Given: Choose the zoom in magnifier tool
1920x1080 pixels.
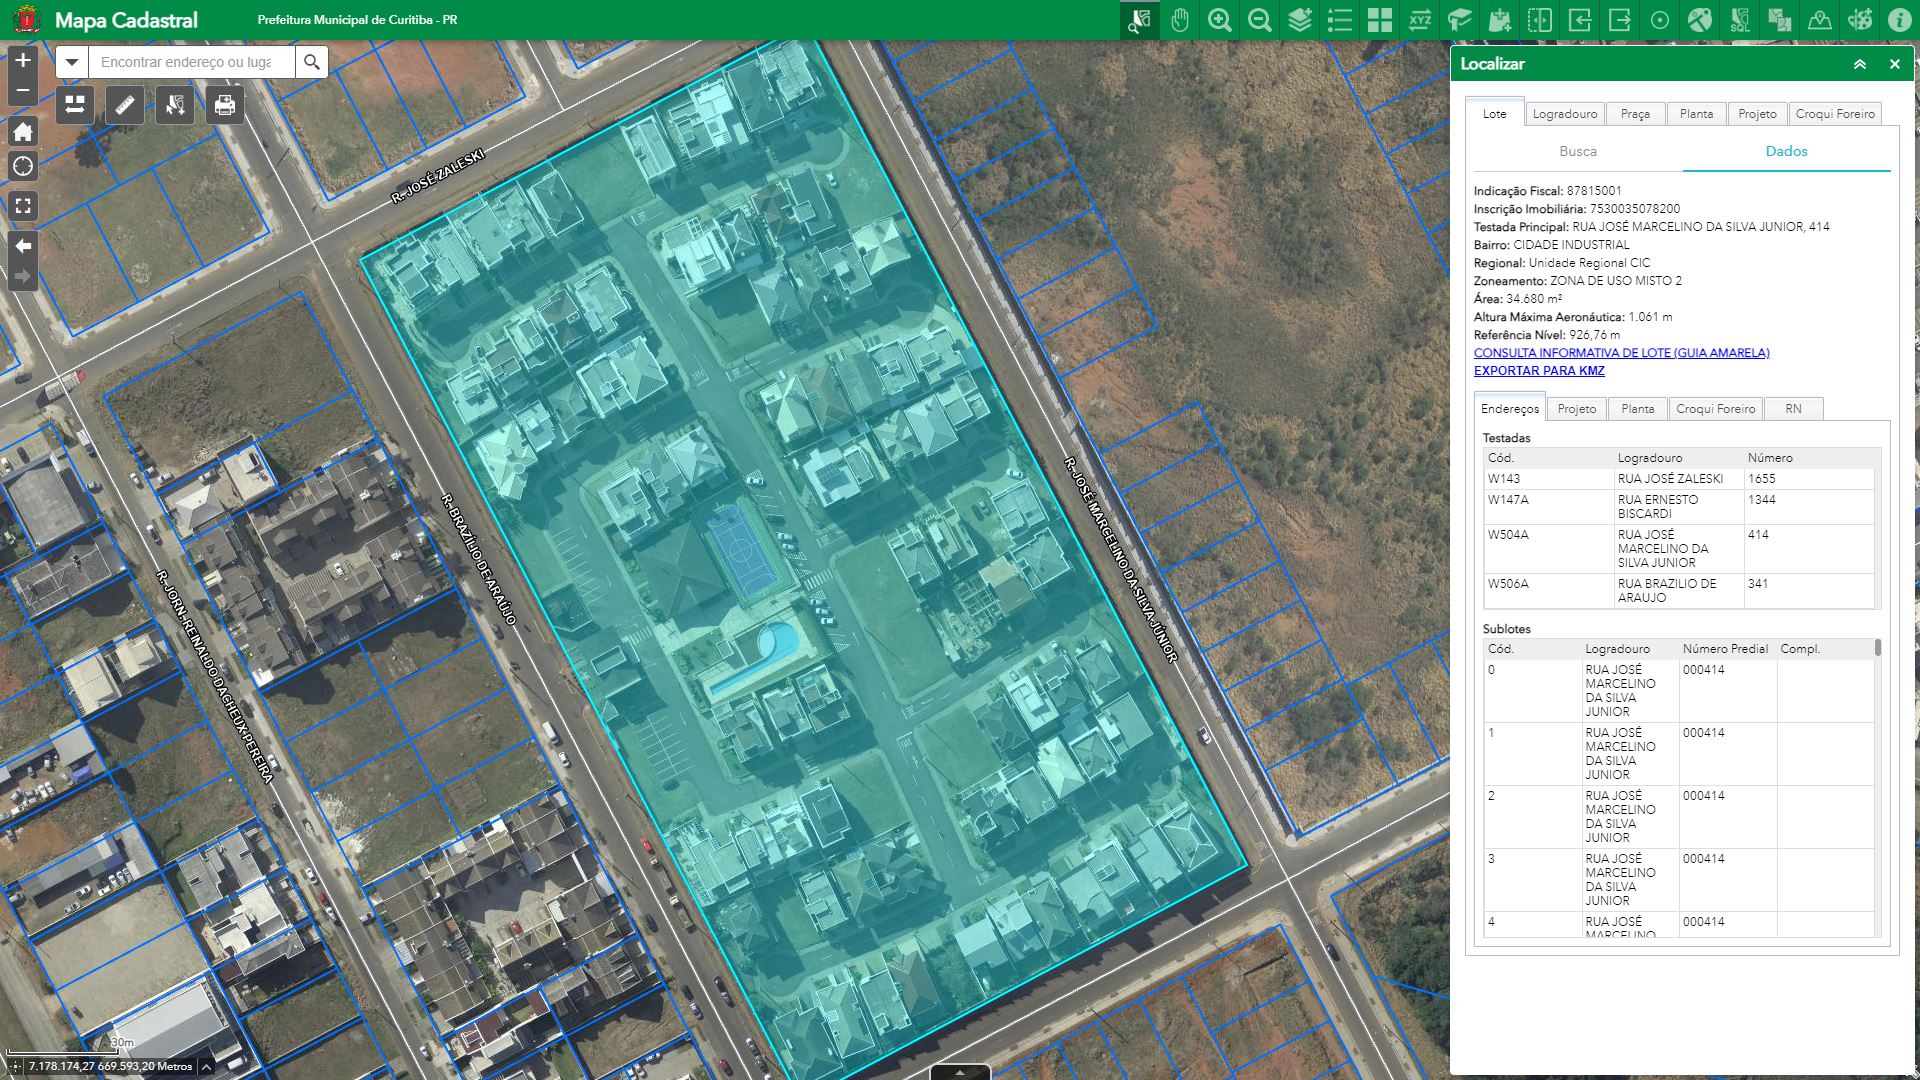Looking at the screenshot, I should [x=1220, y=20].
